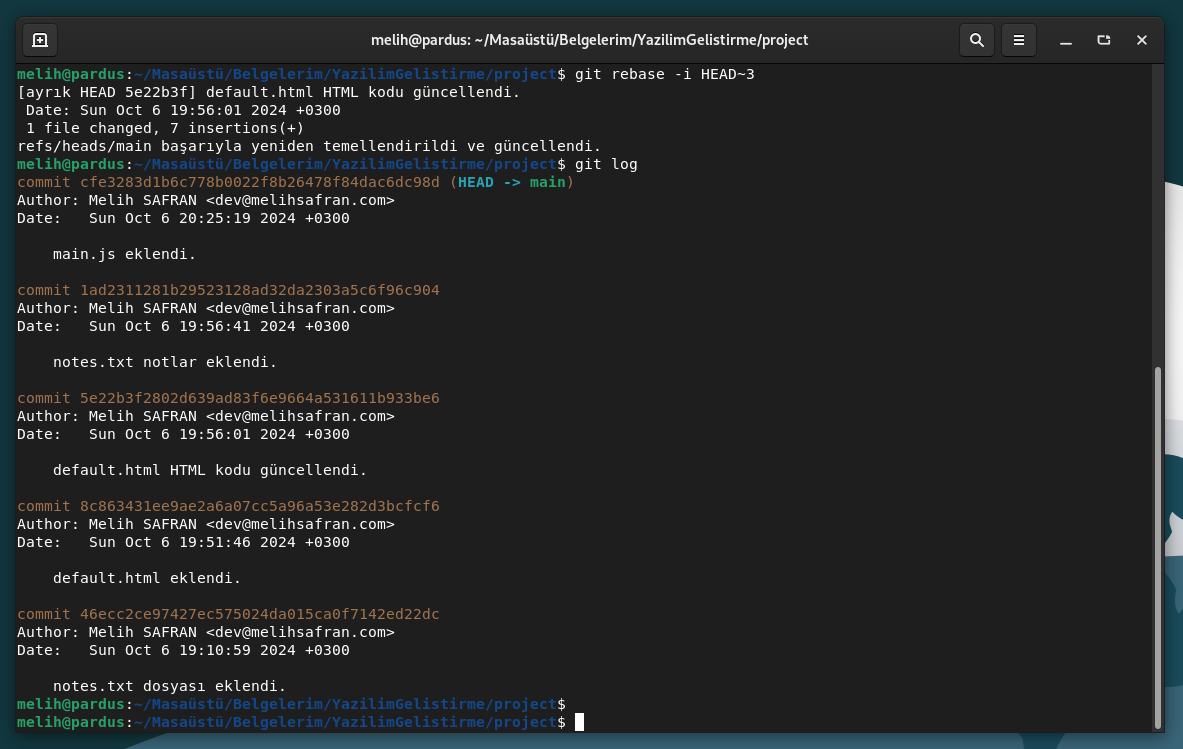Click the 'git rebase -i HEAD~3' command
Image resolution: width=1183 pixels, height=749 pixels.
(x=664, y=74)
